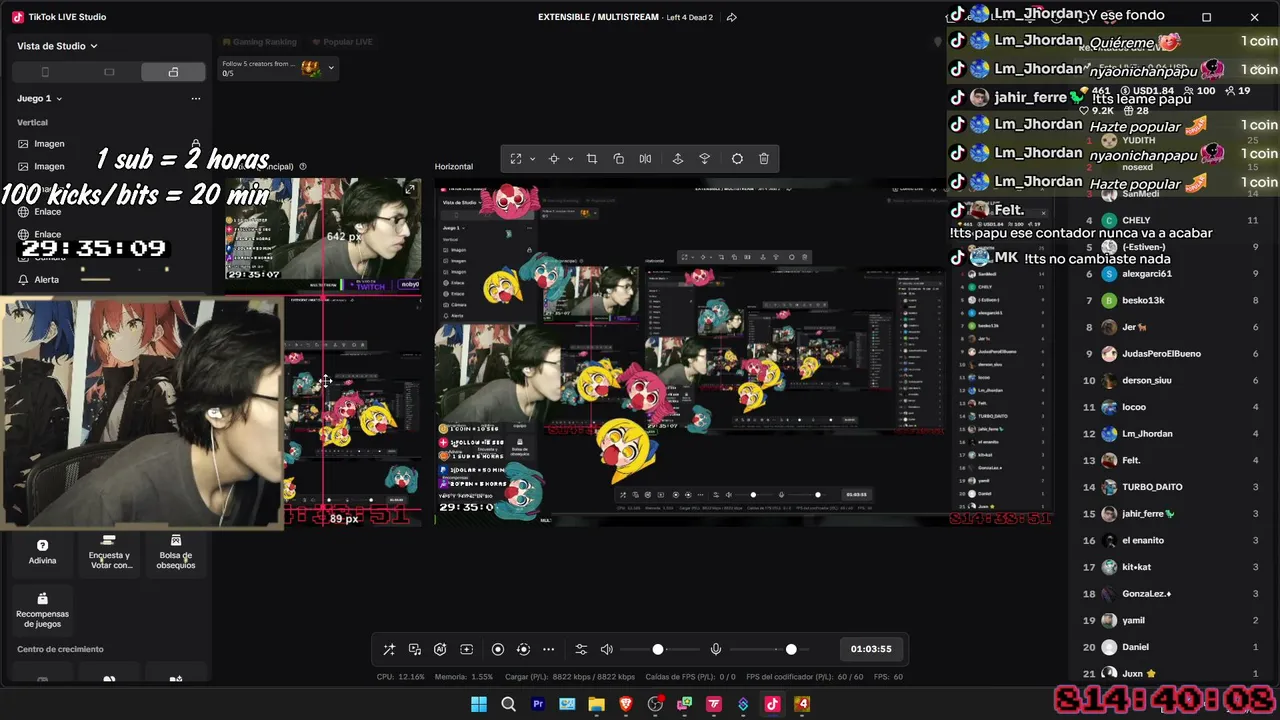This screenshot has height=720, width=1280.
Task: Click the Horizontal preview label
Action: [x=454, y=167]
